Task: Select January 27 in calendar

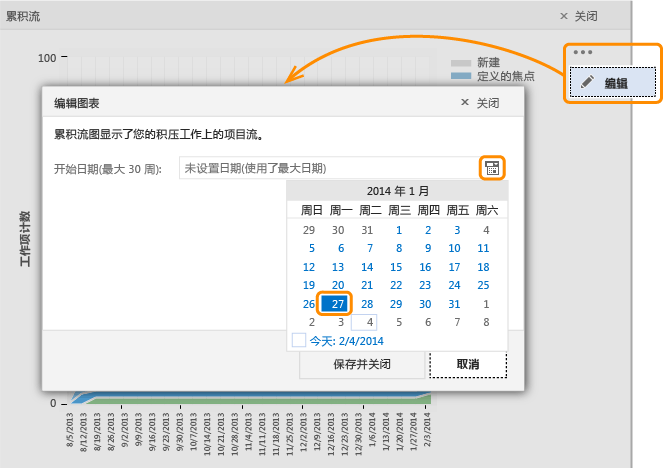Action: click(335, 304)
